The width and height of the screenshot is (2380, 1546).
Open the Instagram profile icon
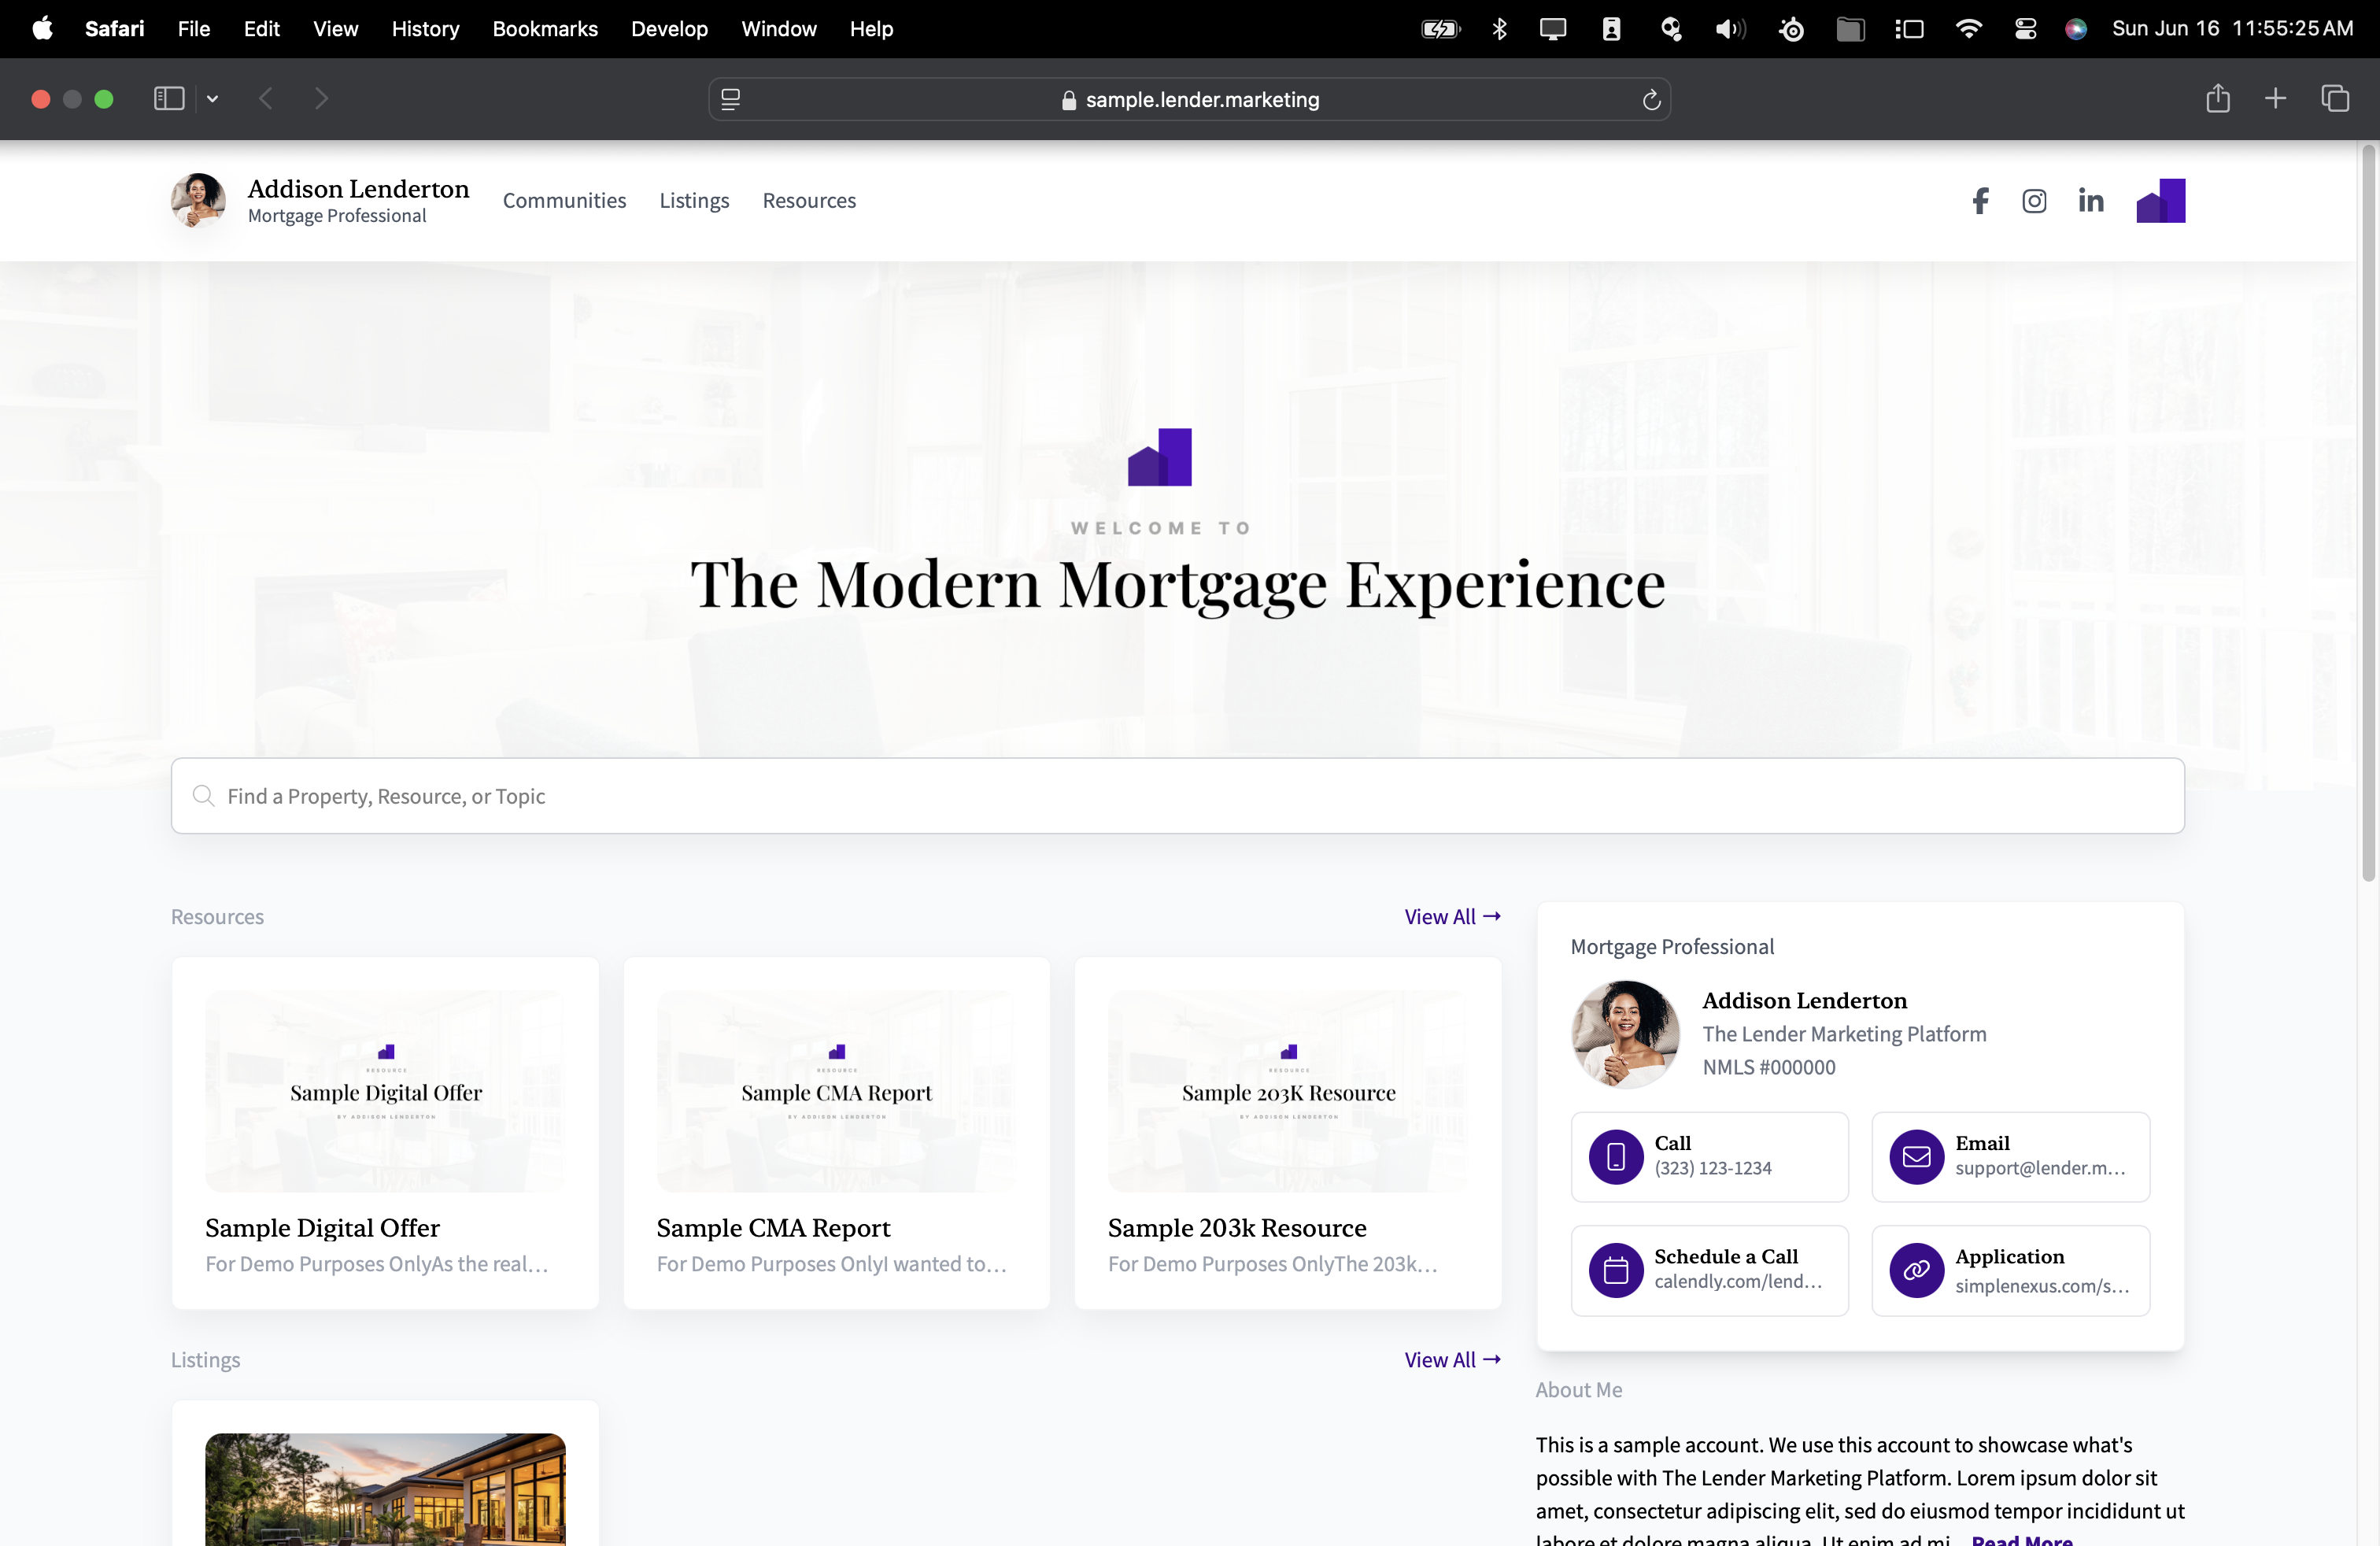click(2034, 201)
